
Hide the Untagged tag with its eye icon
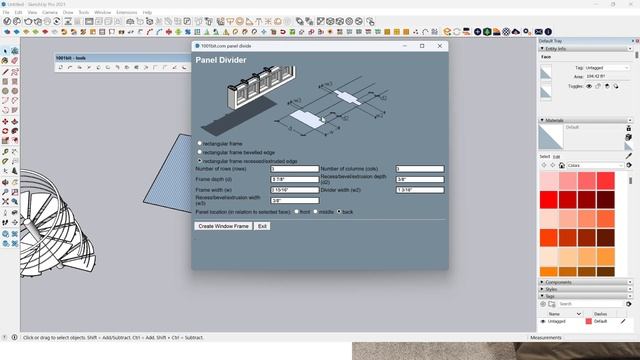(543, 322)
